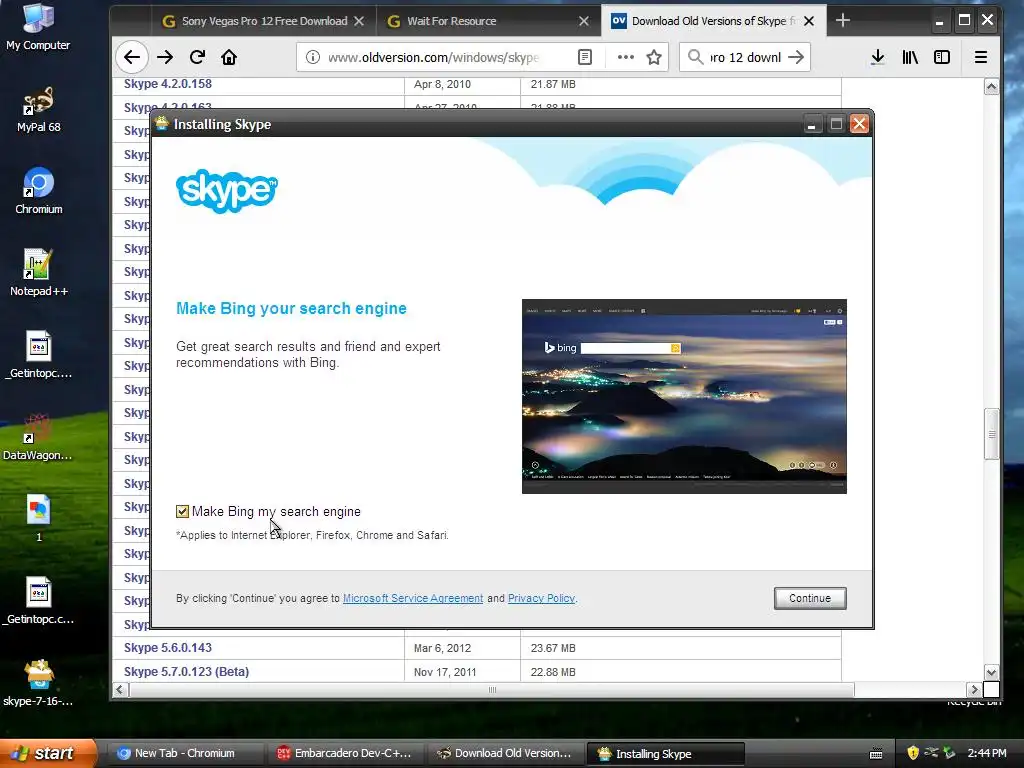Screen dimensions: 1024x768
Task: Switch to Download Old Version taskbar item
Action: [506, 753]
